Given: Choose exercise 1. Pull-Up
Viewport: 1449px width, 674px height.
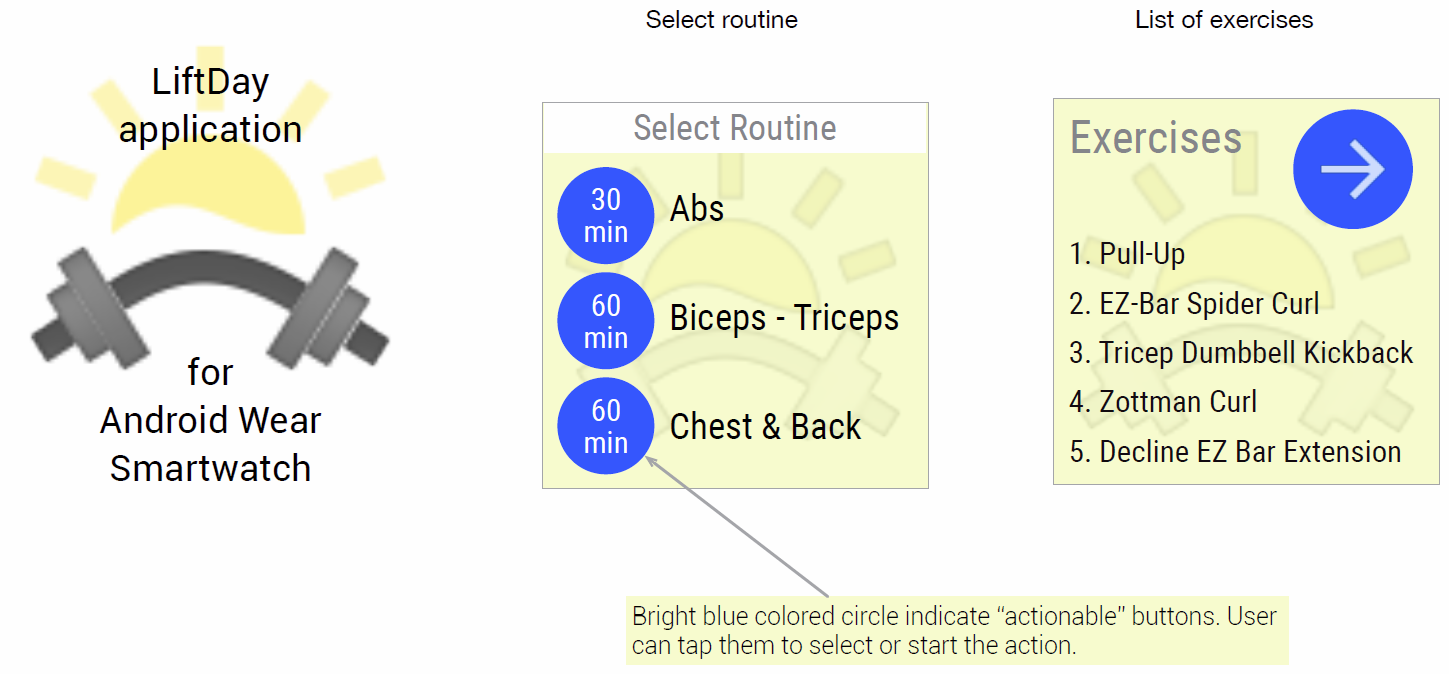Looking at the screenshot, I should coord(1127,254).
